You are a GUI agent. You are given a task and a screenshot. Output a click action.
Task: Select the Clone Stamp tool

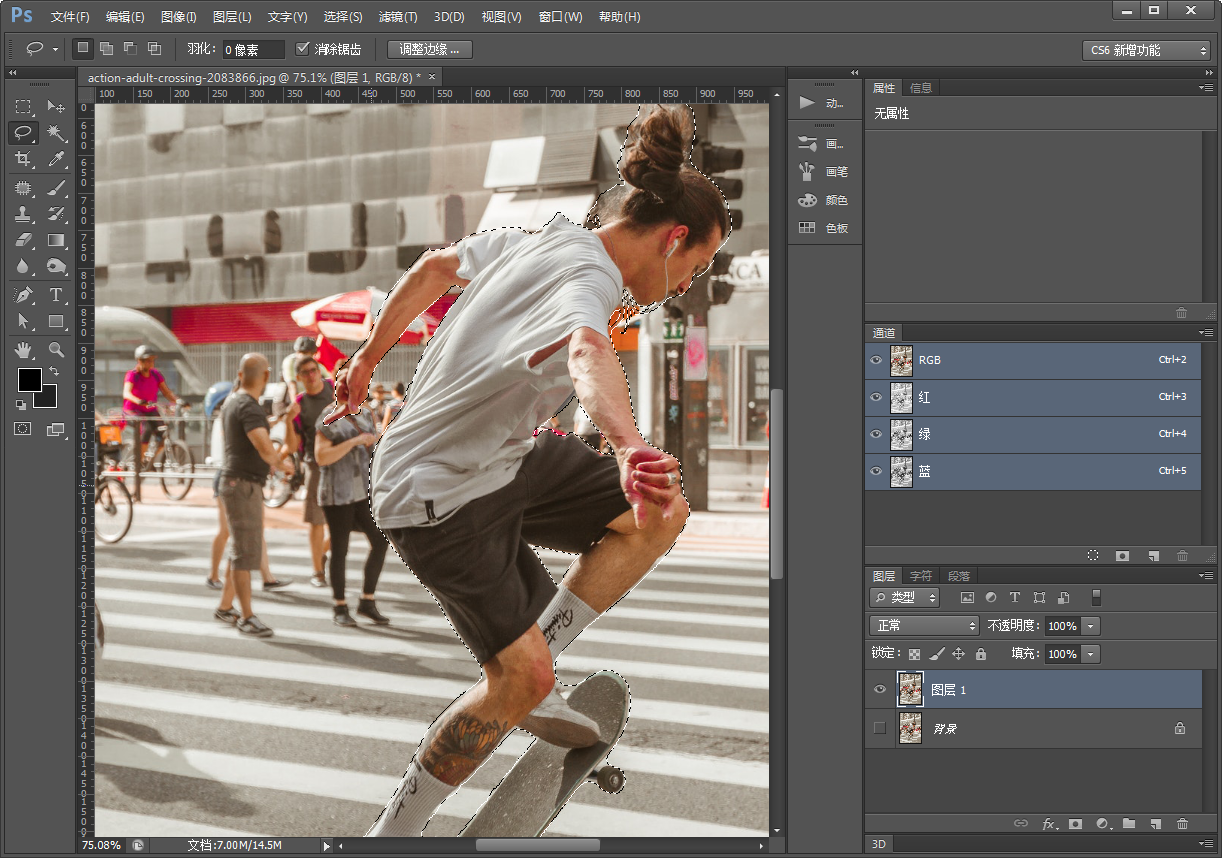point(23,214)
